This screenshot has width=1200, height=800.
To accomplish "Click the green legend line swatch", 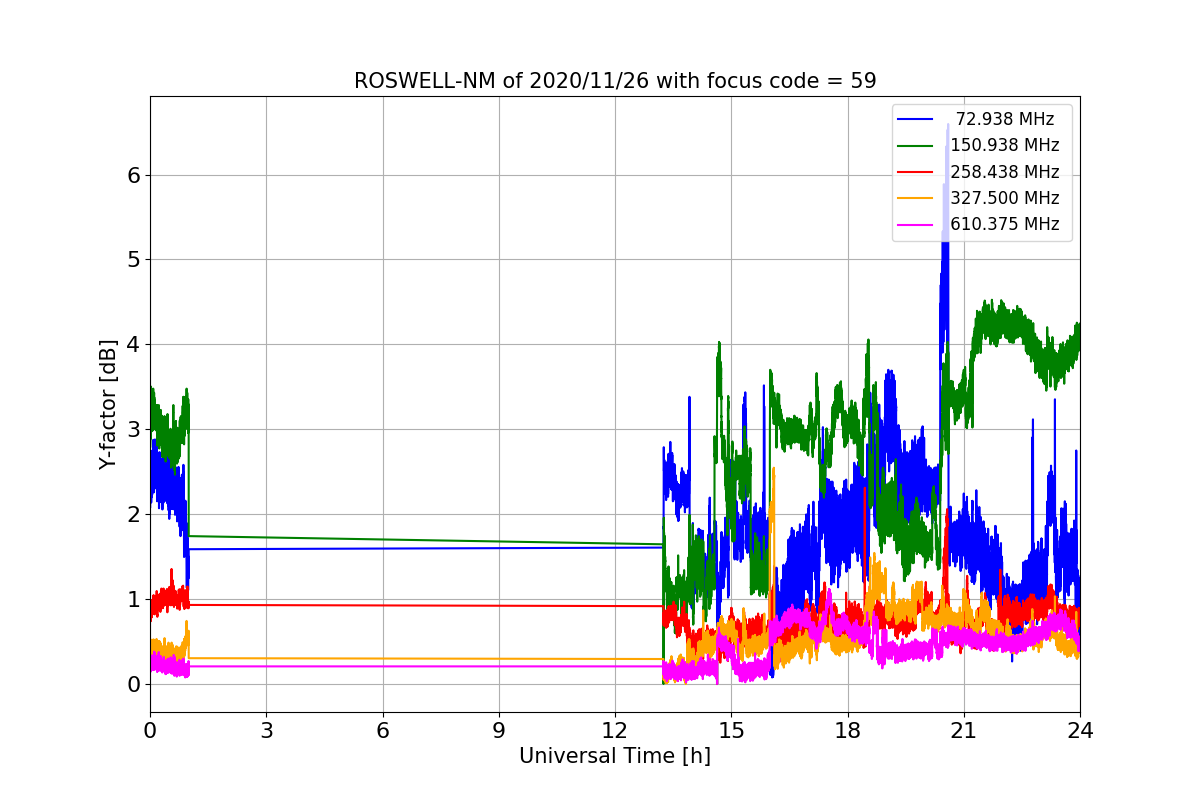I will coord(916,146).
